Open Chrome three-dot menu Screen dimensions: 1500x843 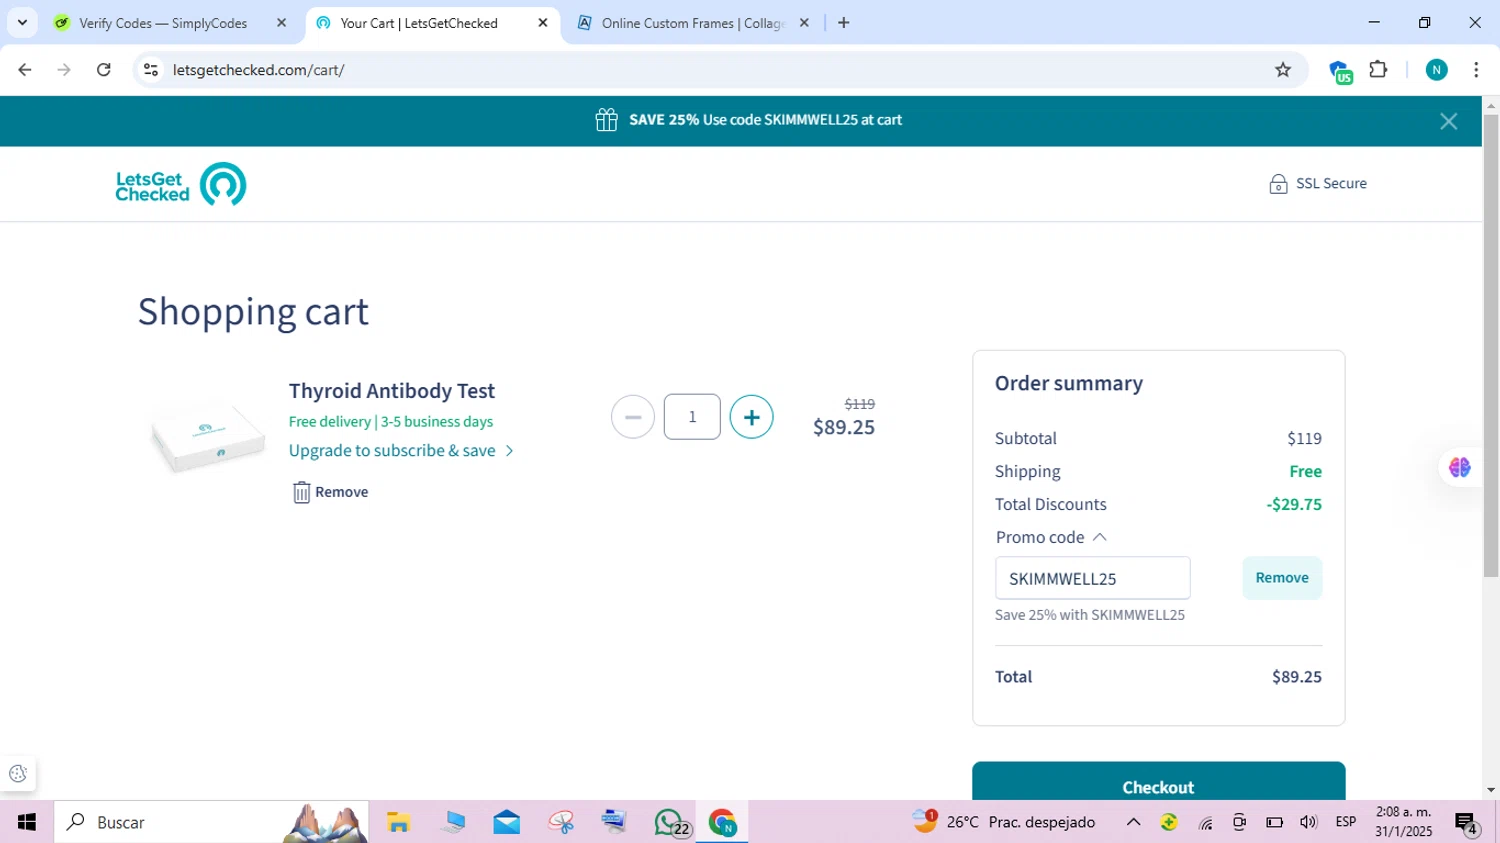(x=1476, y=70)
